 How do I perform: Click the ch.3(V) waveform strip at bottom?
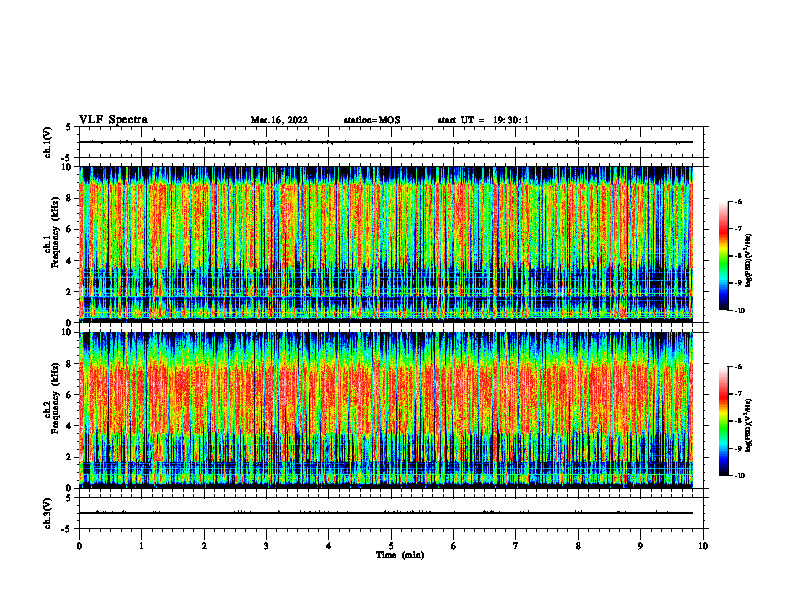tap(391, 513)
